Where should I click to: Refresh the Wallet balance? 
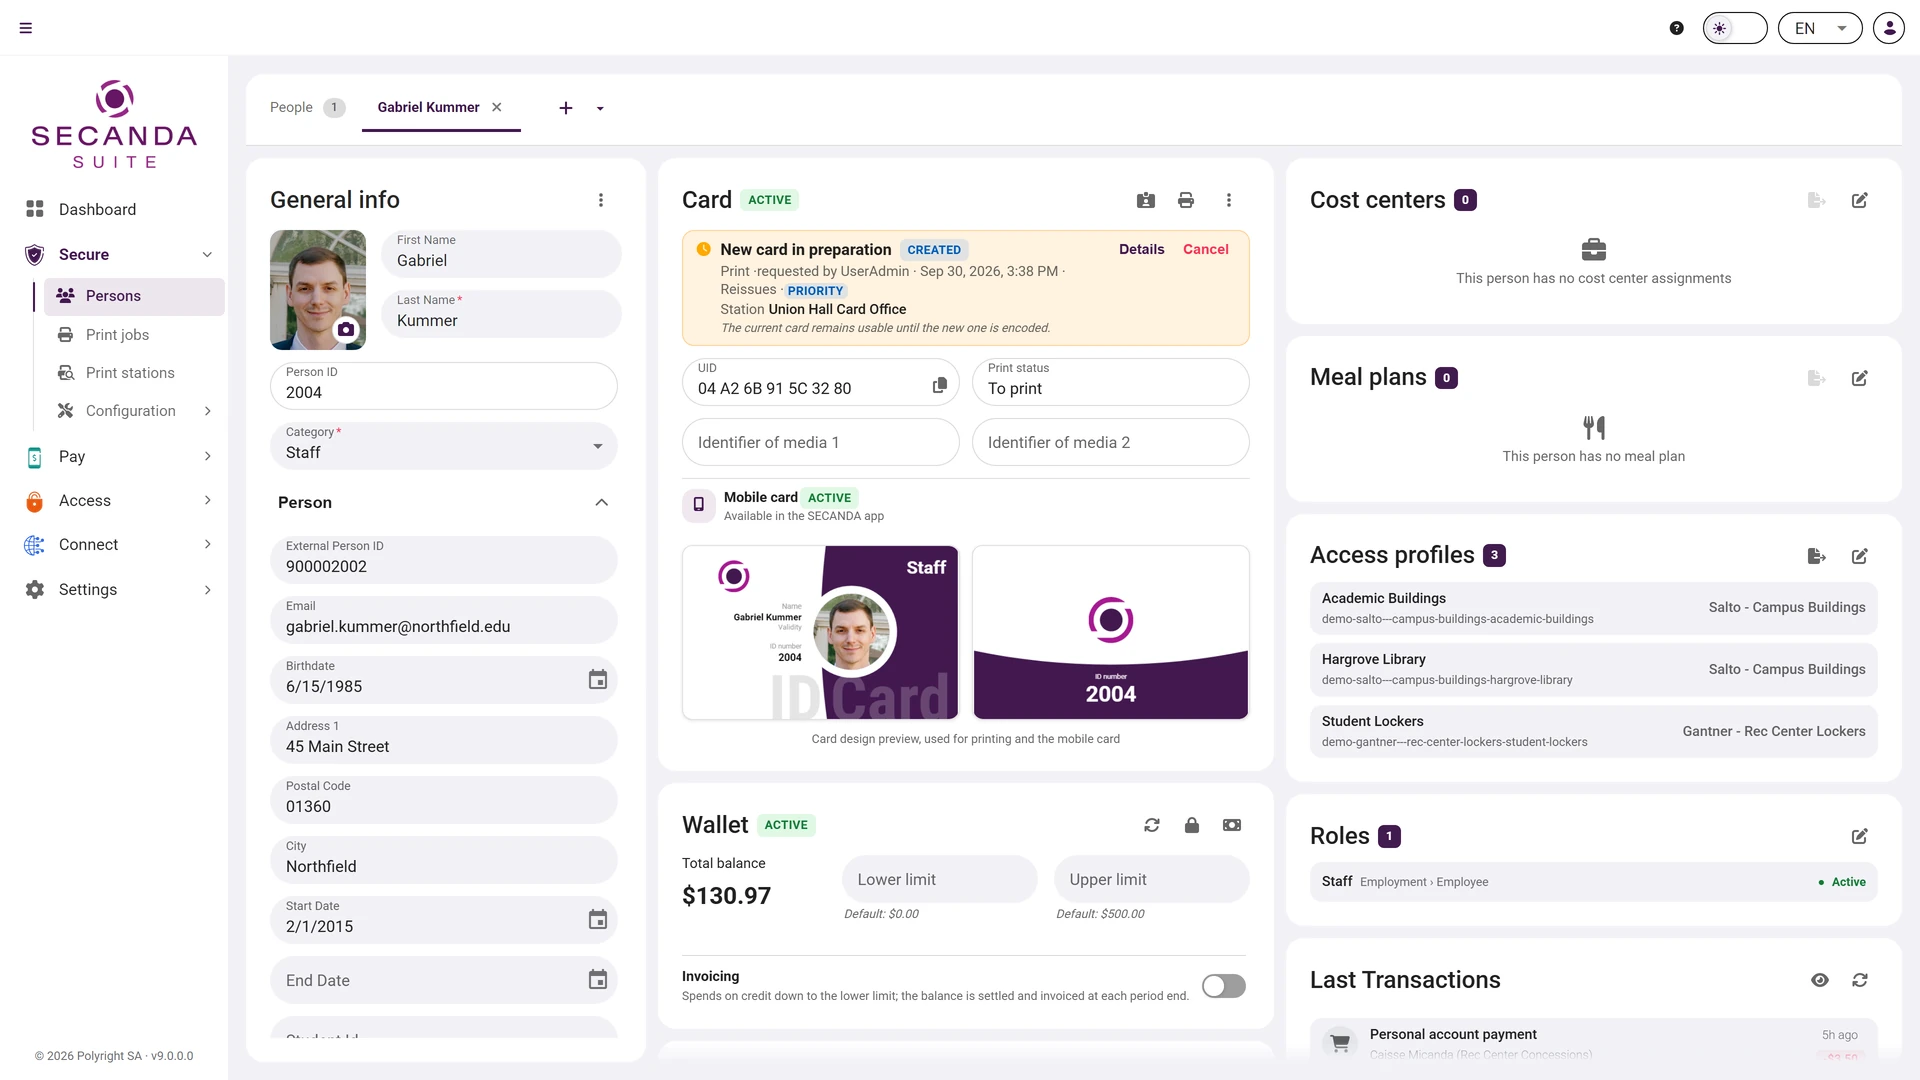(x=1152, y=825)
